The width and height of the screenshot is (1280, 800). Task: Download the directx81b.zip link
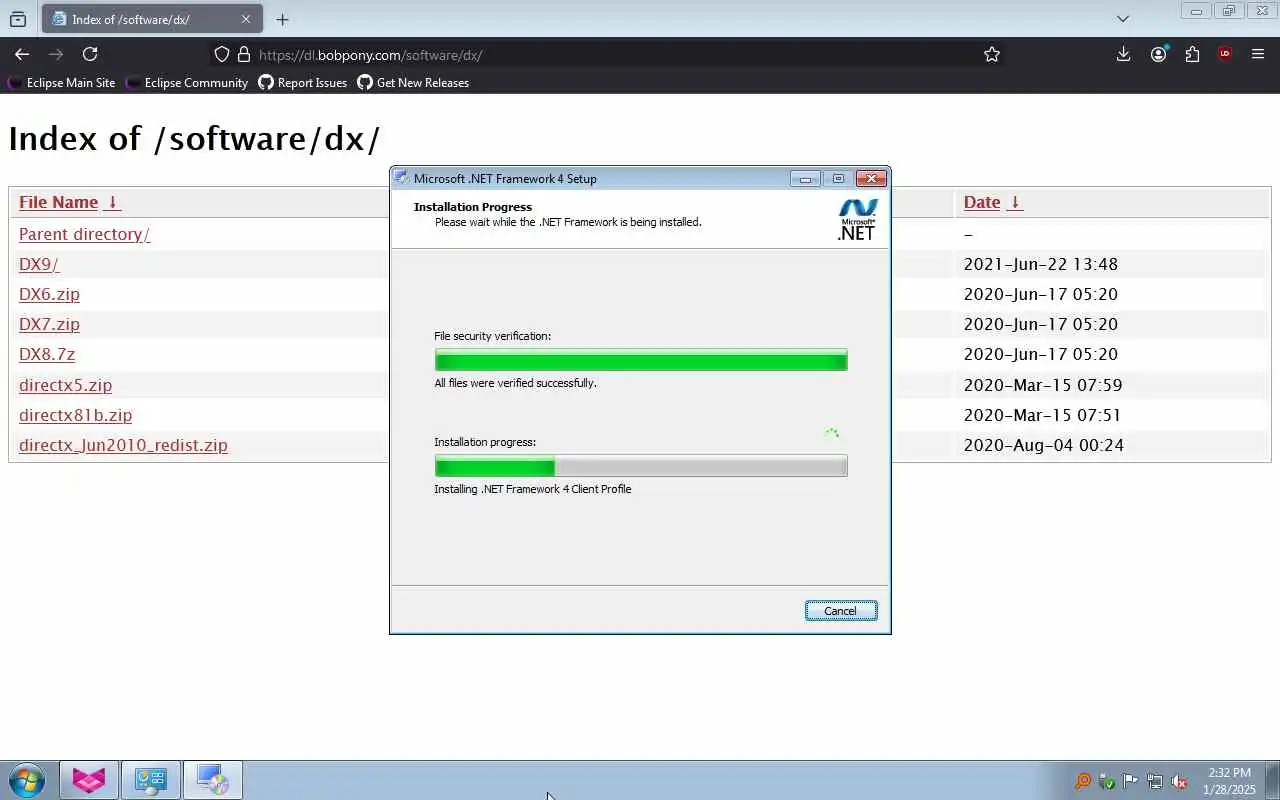[75, 415]
